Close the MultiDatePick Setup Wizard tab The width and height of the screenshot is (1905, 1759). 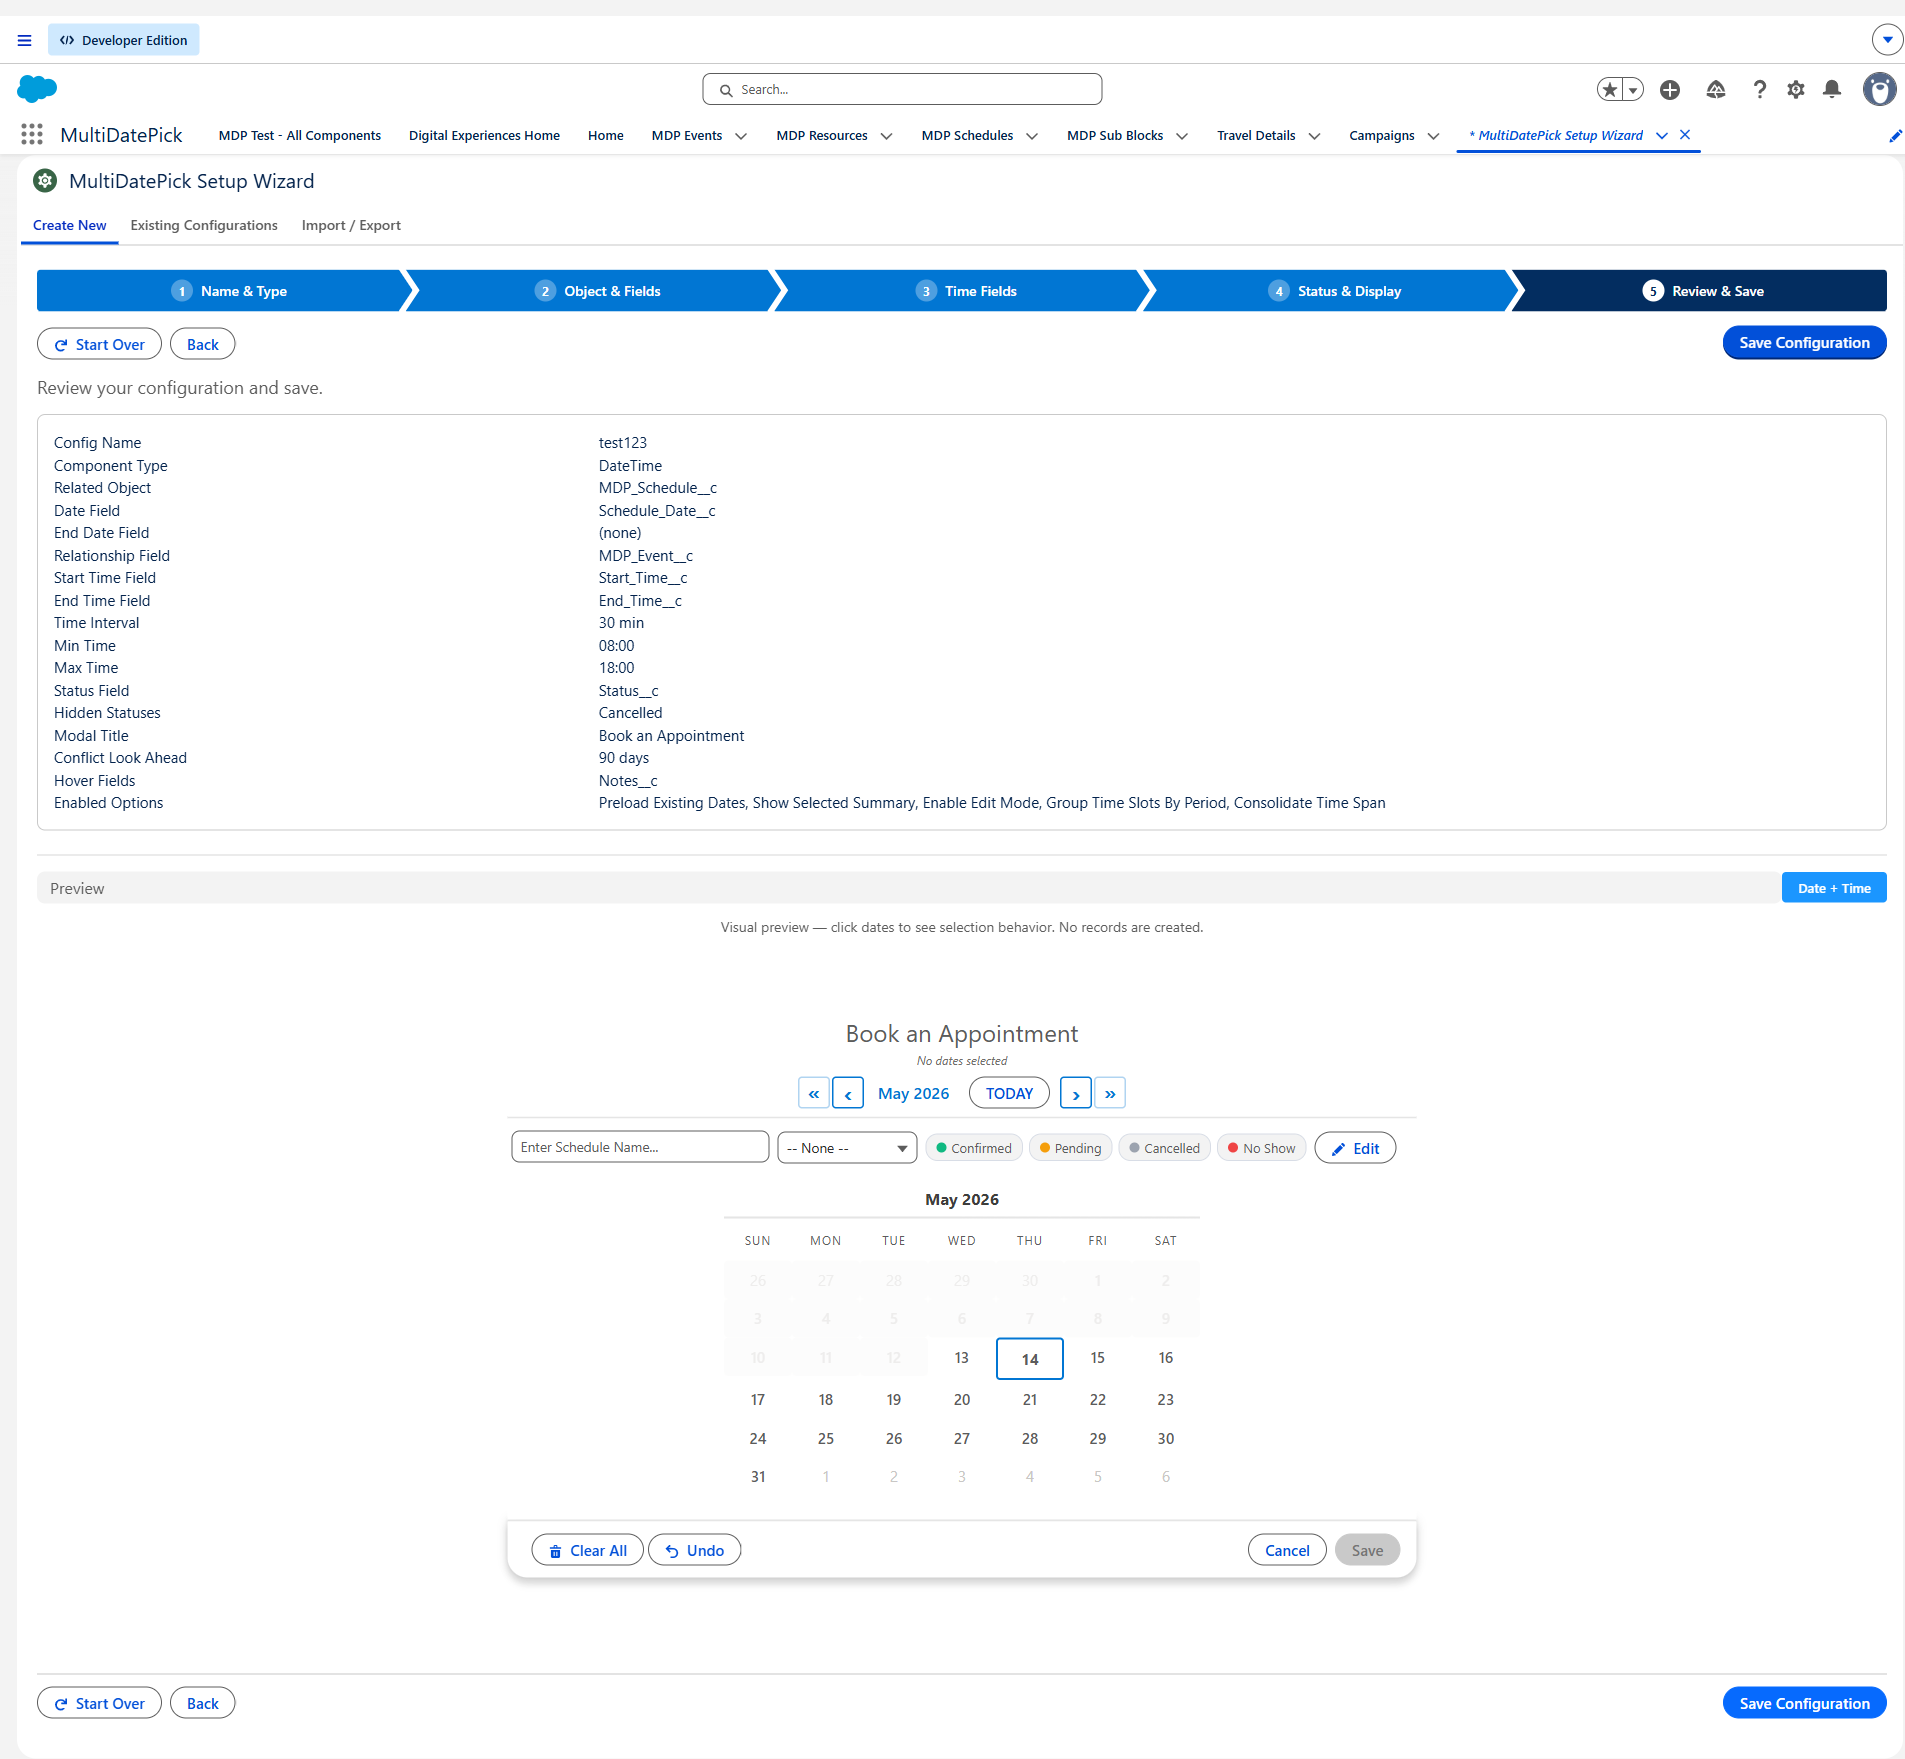tap(1685, 135)
